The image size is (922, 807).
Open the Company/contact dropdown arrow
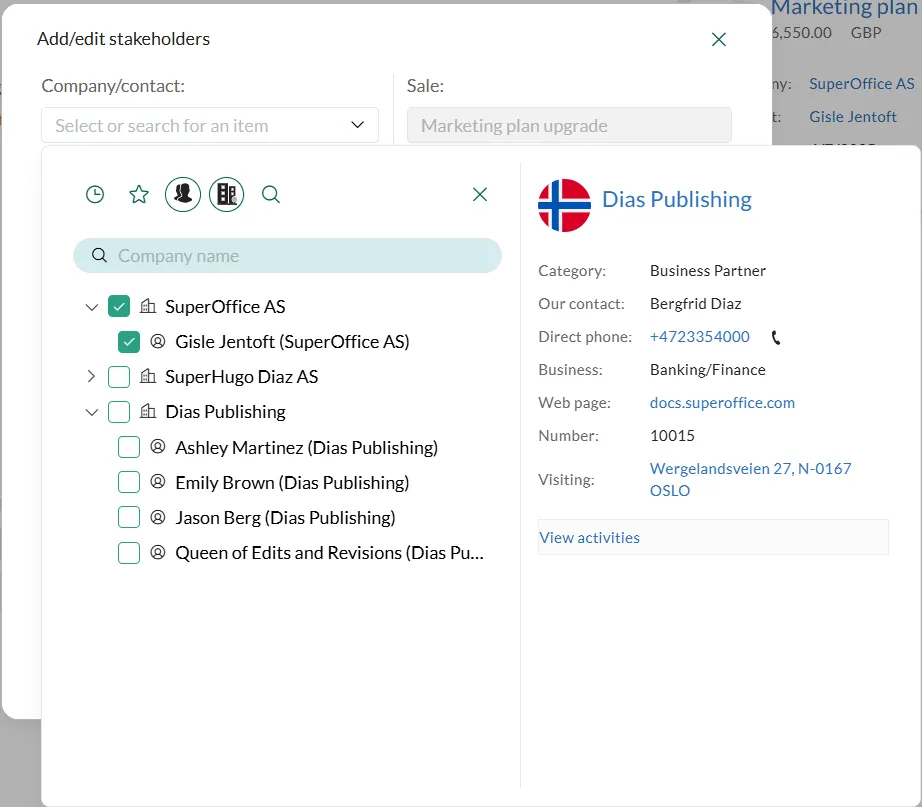click(358, 126)
